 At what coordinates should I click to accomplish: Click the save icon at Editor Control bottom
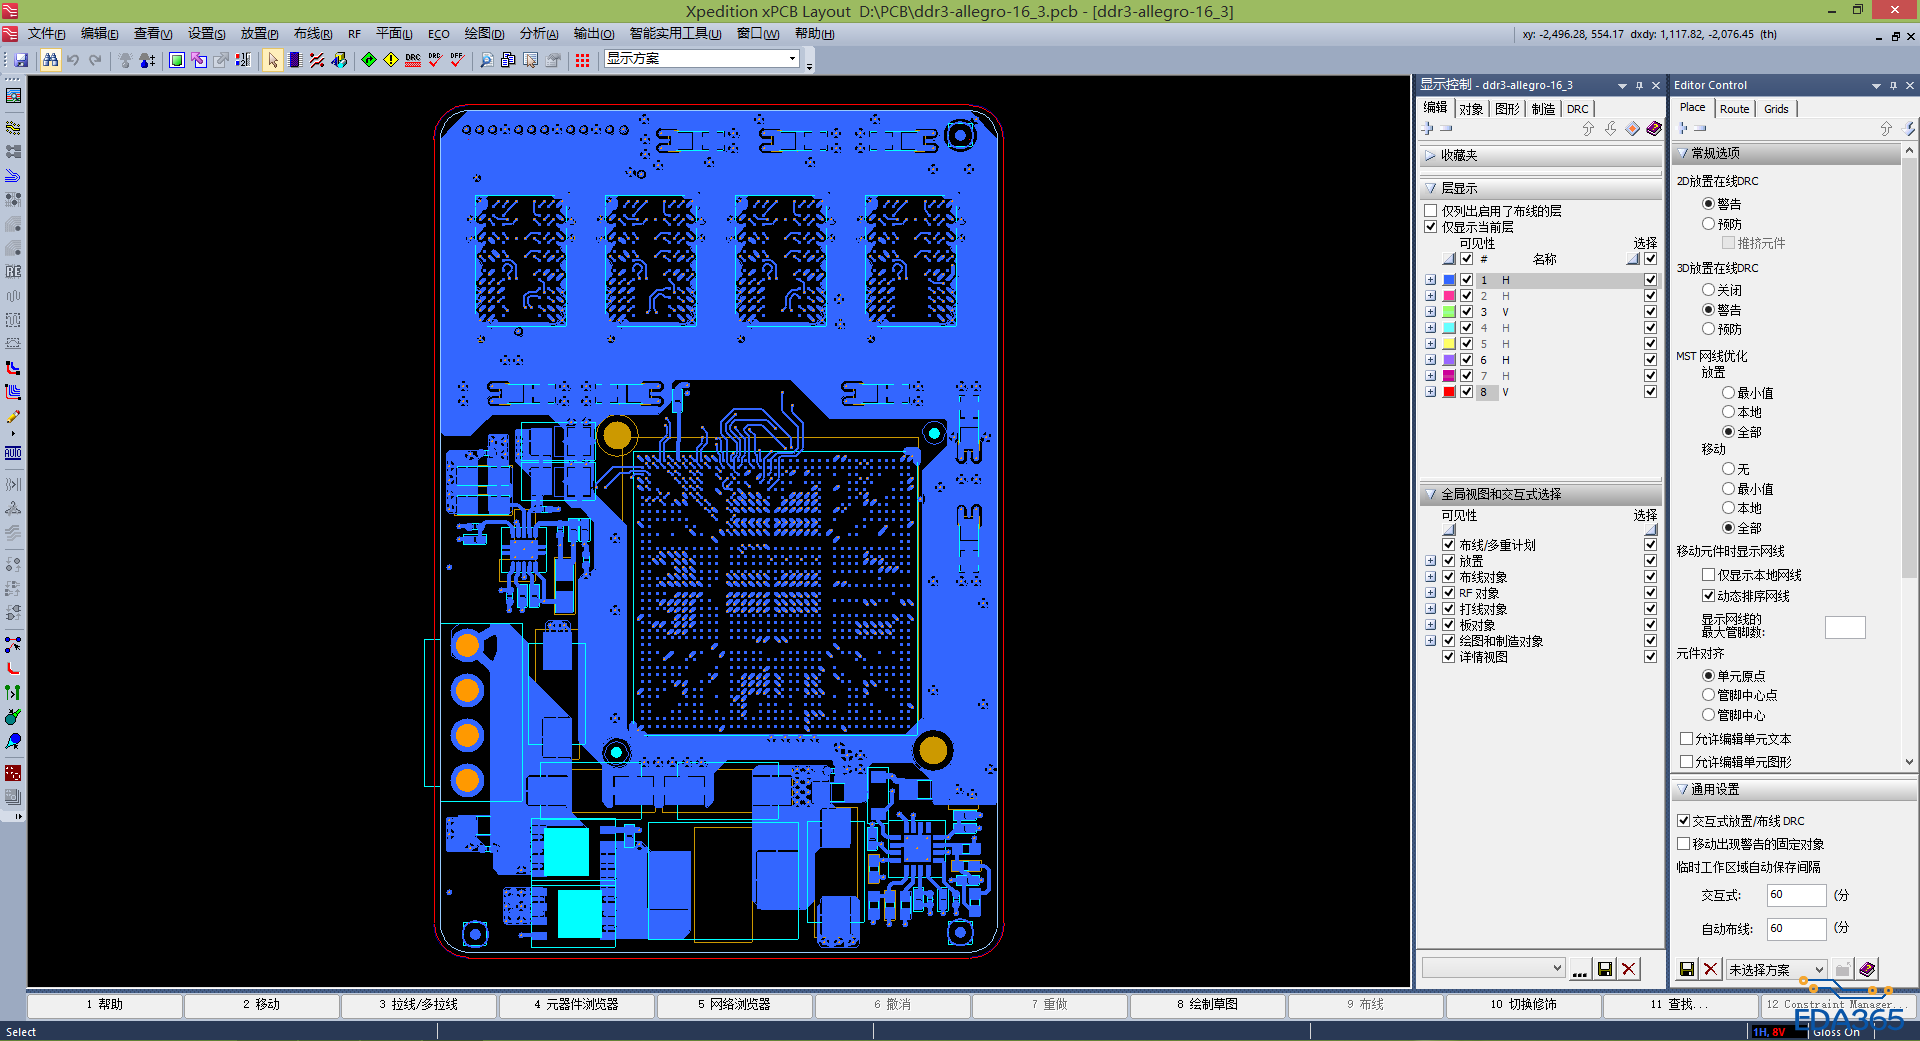pos(1687,969)
